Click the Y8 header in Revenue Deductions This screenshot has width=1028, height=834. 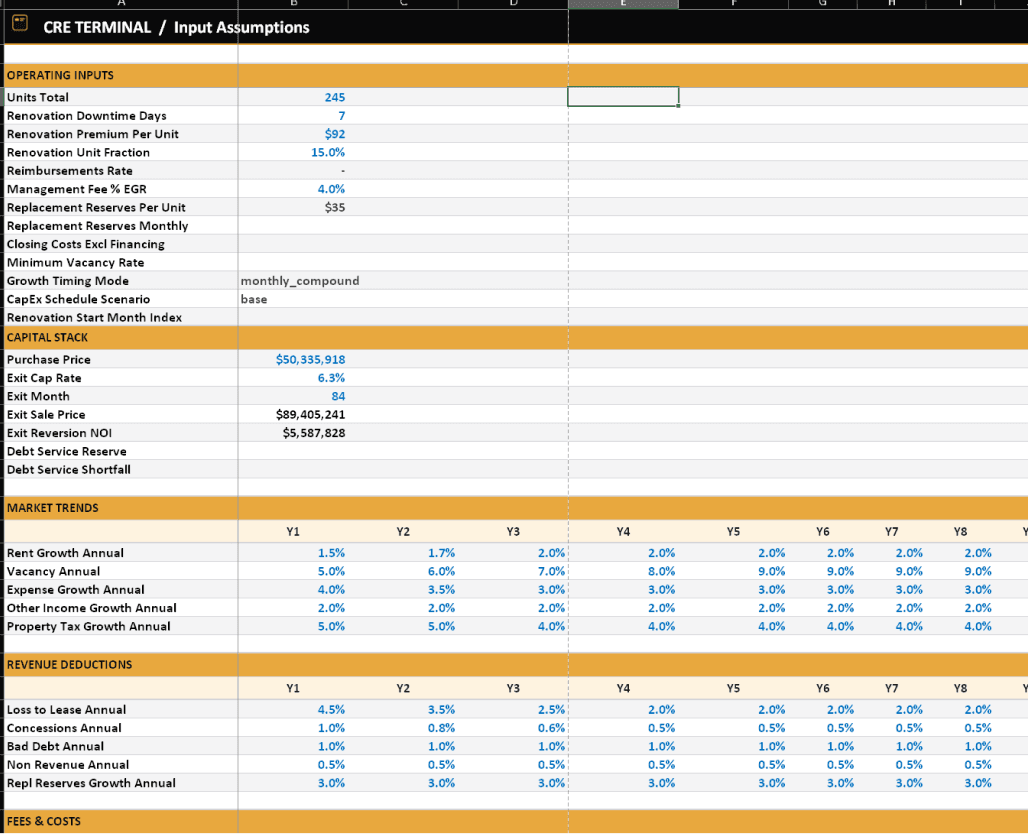click(960, 688)
